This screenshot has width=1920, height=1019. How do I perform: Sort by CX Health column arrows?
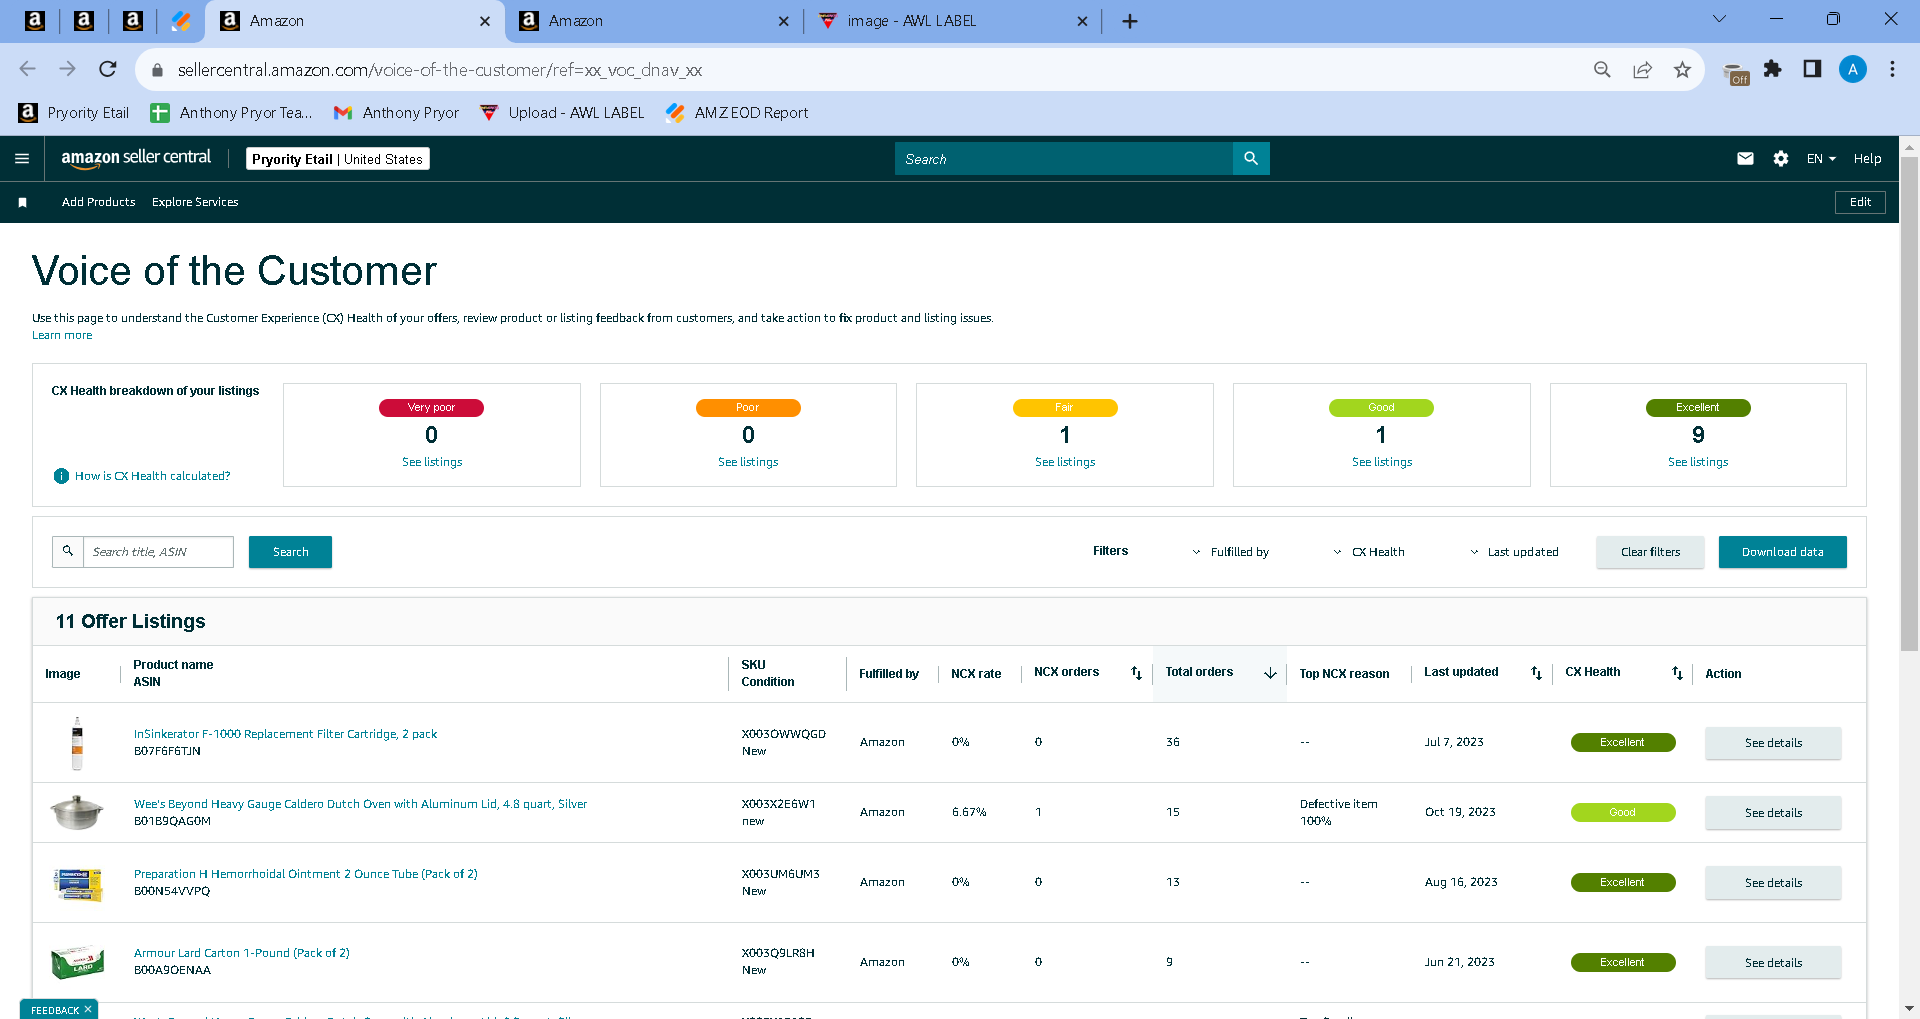click(x=1677, y=673)
